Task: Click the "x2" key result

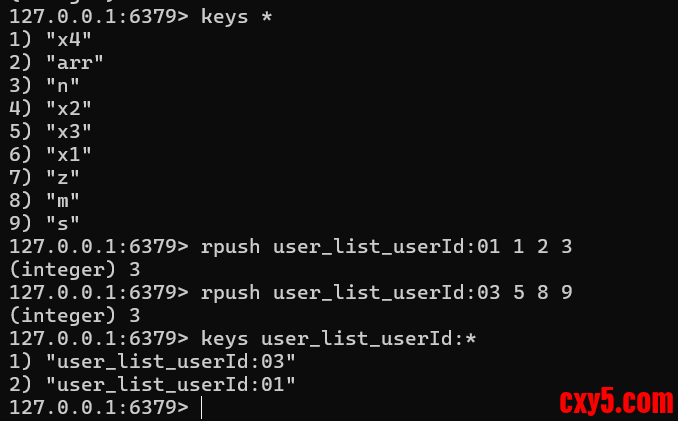Action: click(x=67, y=109)
